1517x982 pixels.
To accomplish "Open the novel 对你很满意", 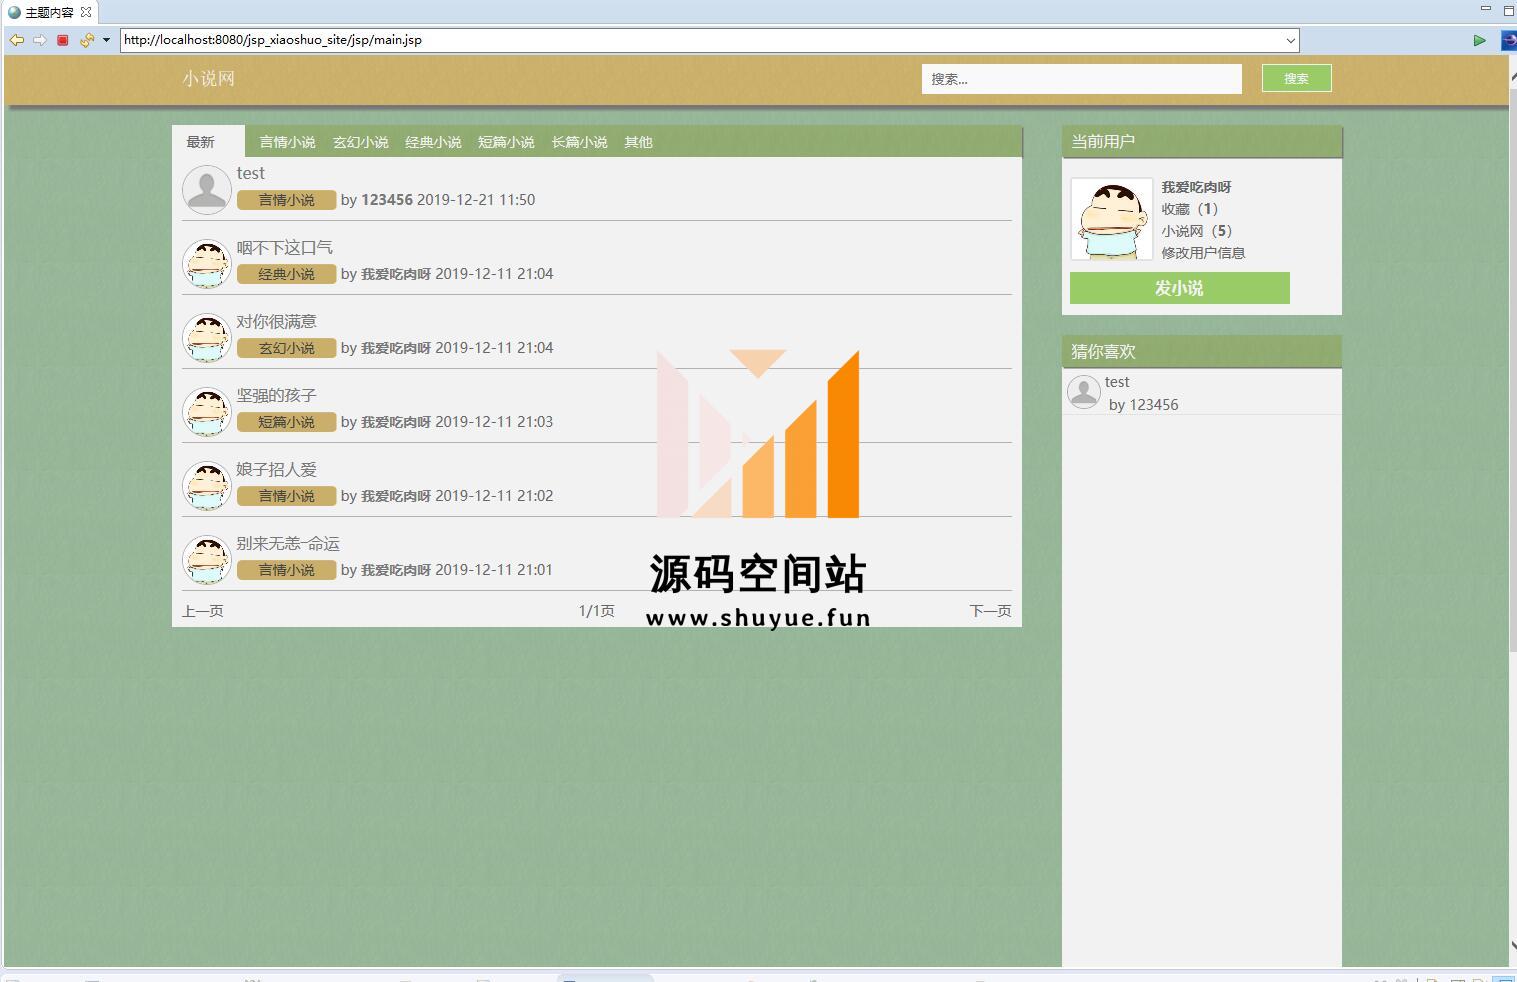I will (276, 321).
